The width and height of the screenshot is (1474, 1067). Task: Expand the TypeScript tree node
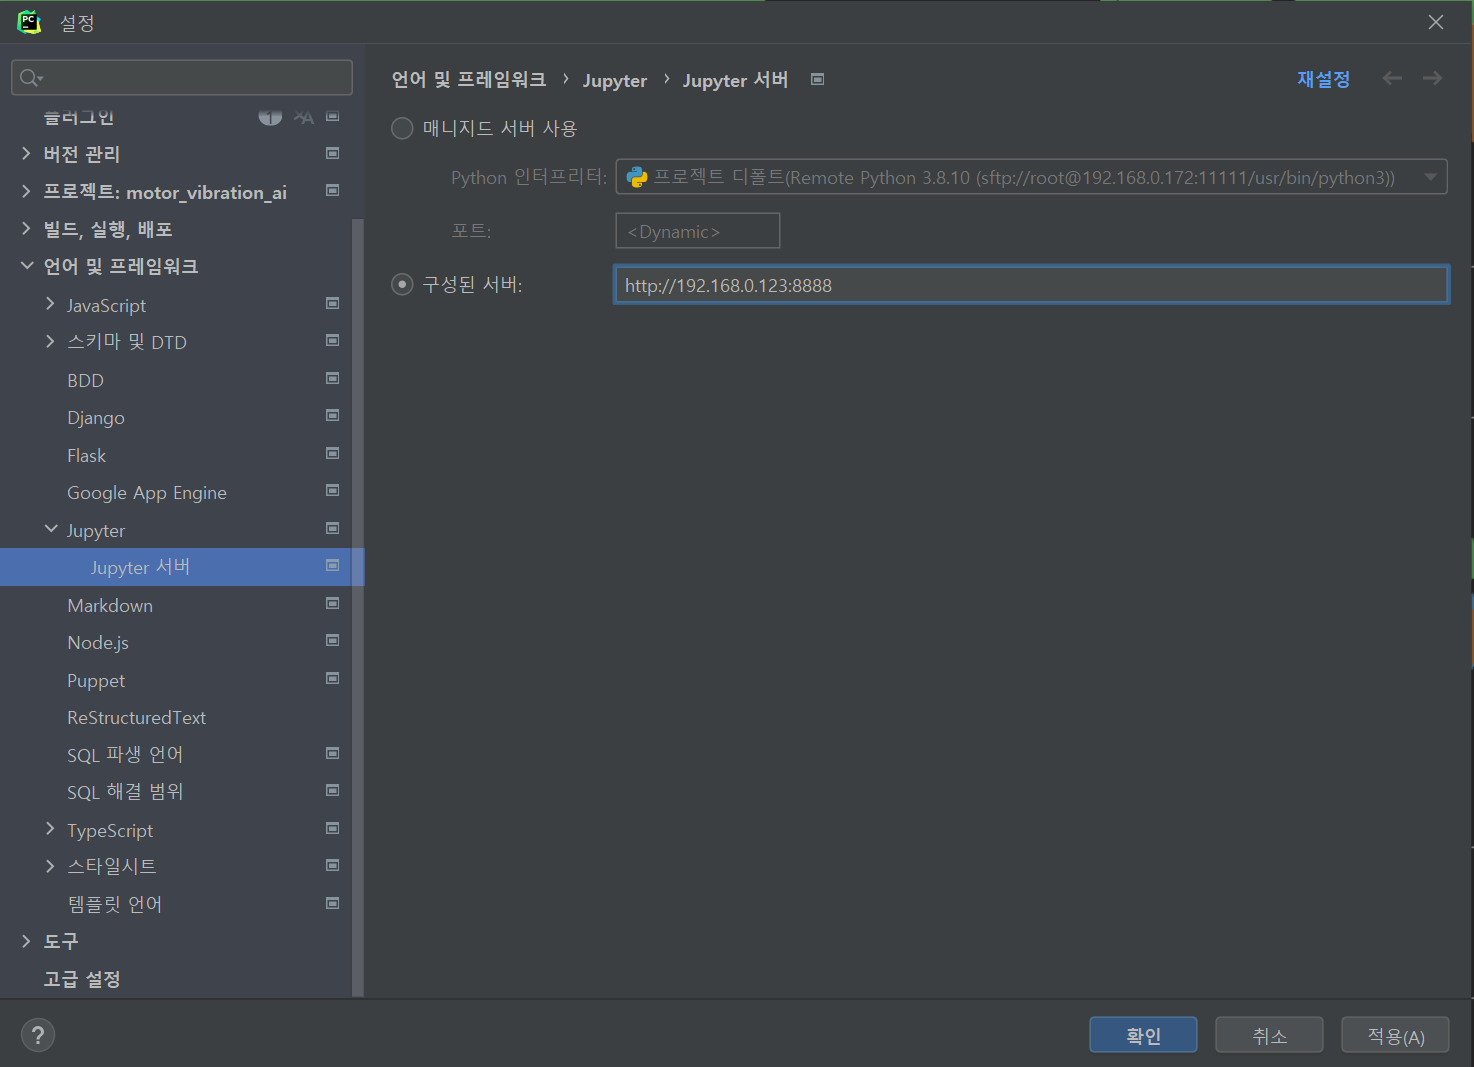click(x=50, y=828)
